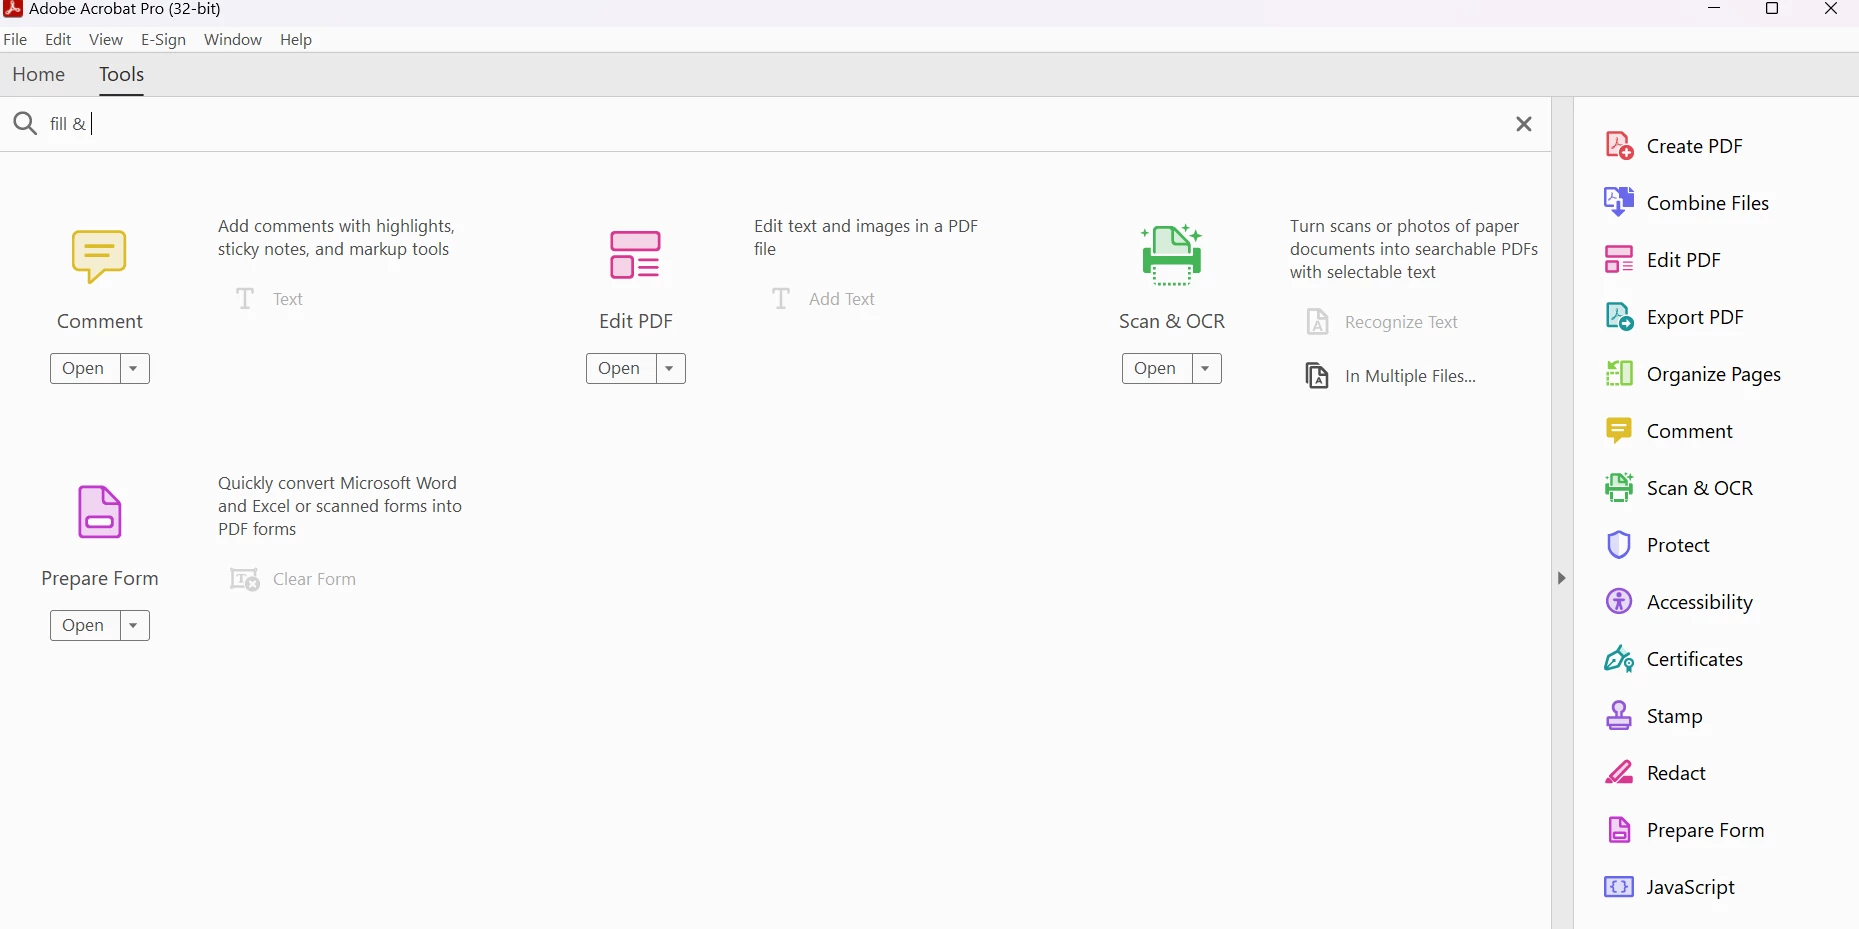Click the Comment icon in right pane
1859x929 pixels.
point(1619,430)
